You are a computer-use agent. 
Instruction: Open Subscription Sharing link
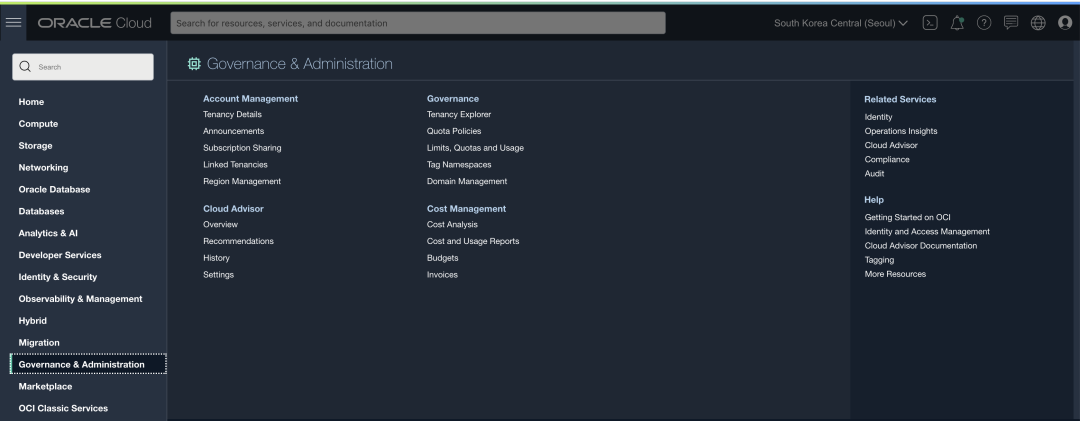(242, 148)
